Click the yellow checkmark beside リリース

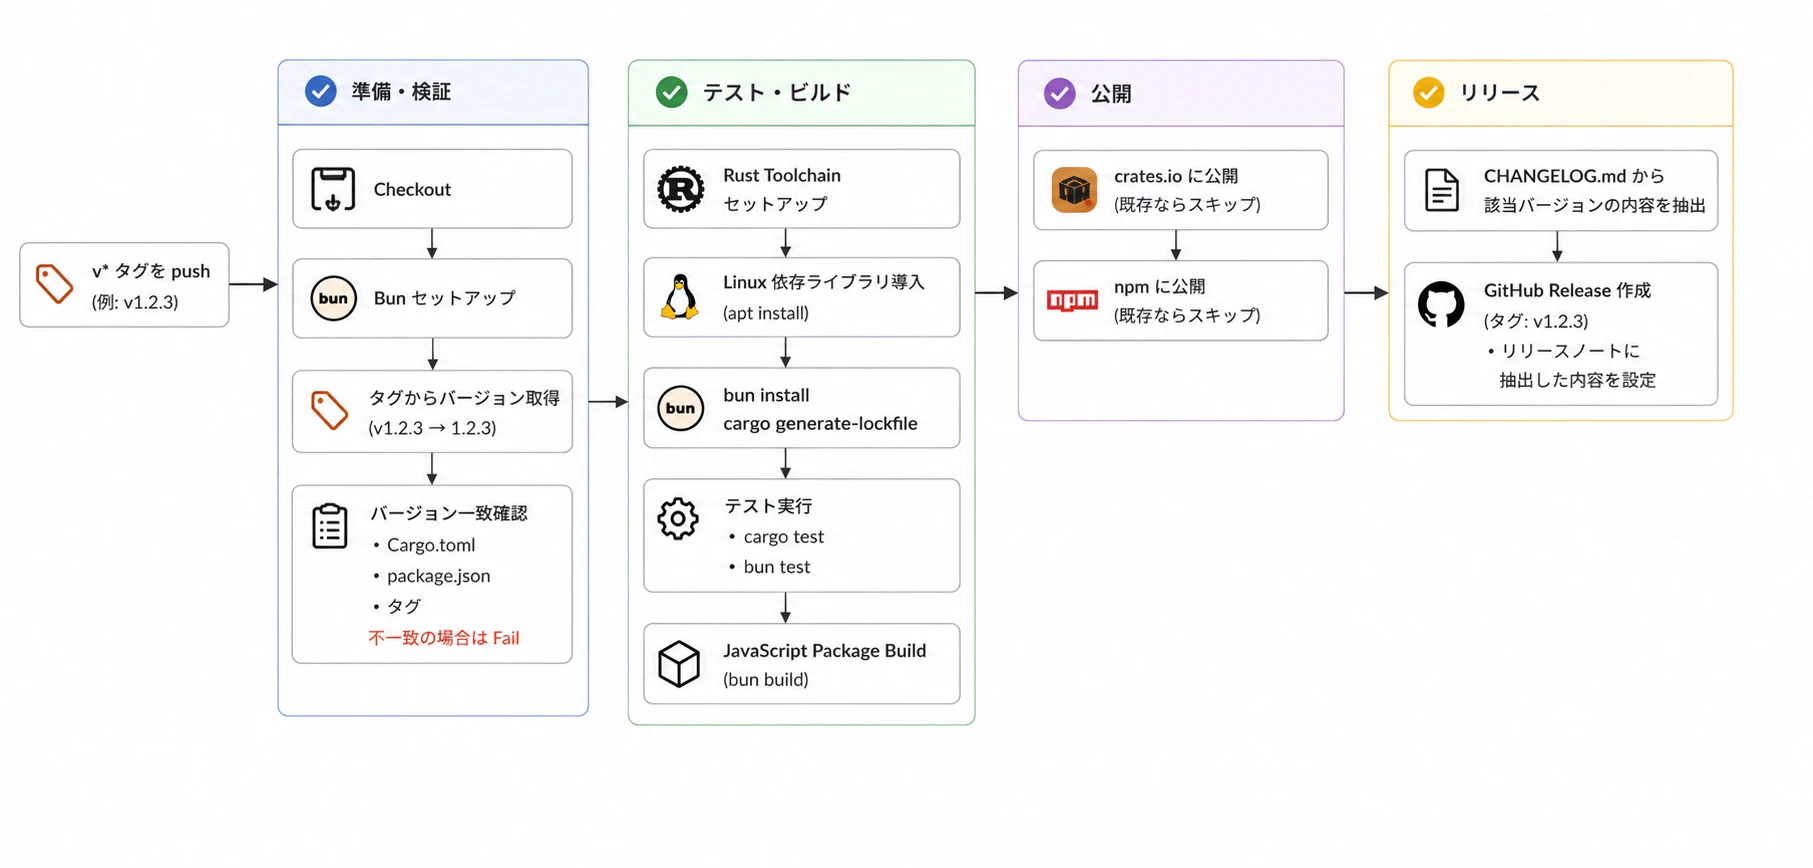pyautogui.click(x=1428, y=92)
